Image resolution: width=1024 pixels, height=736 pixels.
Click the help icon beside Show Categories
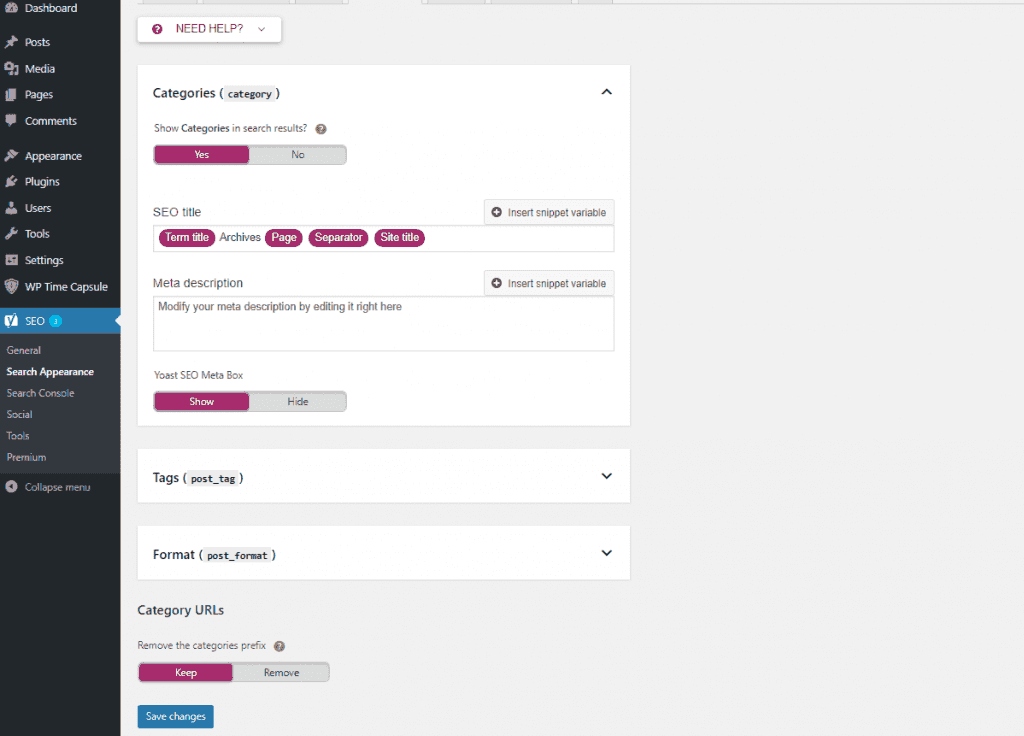click(320, 128)
